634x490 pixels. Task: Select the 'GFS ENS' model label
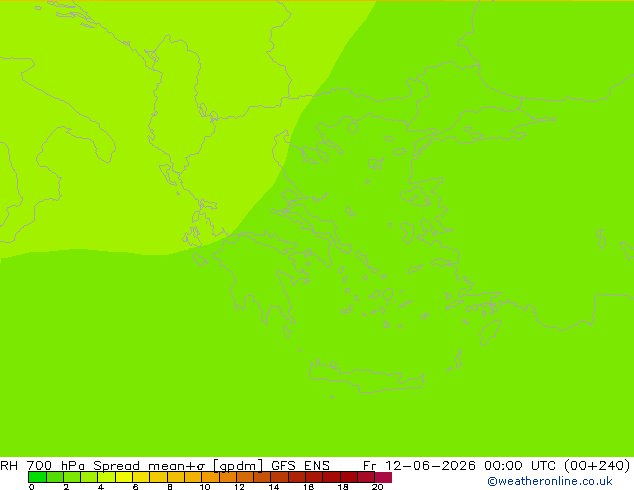point(300,465)
